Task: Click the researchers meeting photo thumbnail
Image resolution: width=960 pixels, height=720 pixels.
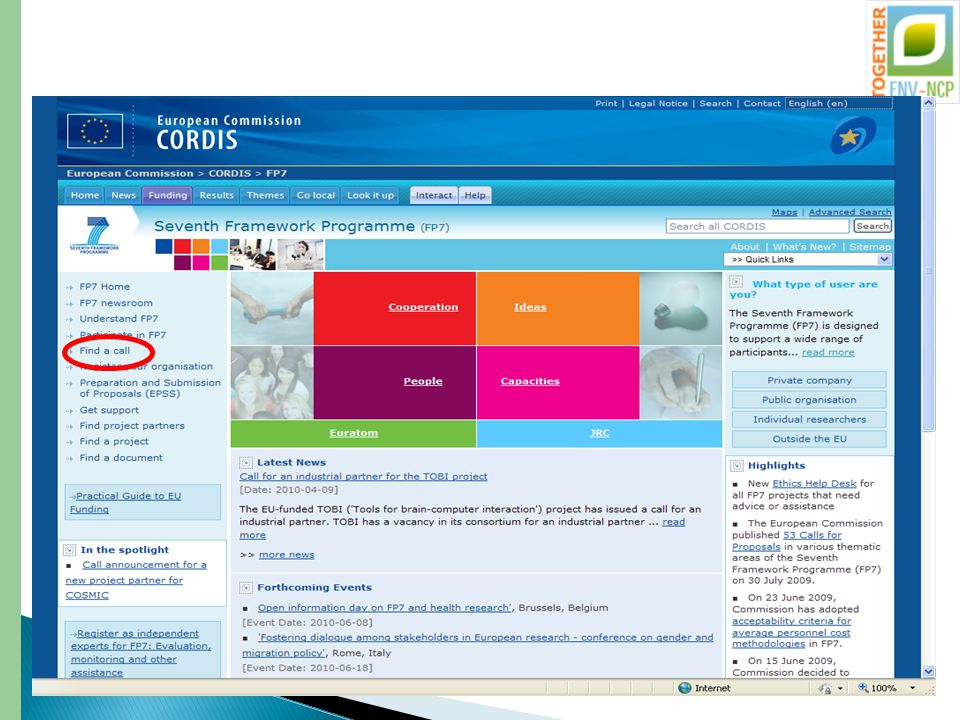Action: tap(252, 254)
